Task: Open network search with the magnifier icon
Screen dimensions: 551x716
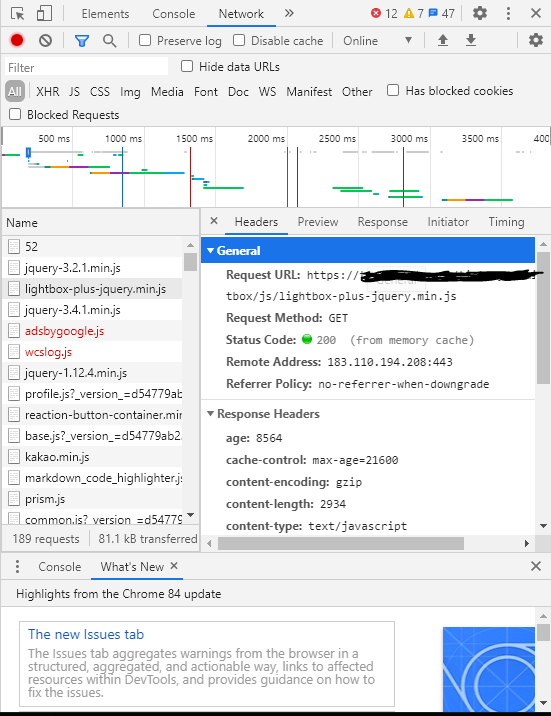Action: (x=110, y=41)
